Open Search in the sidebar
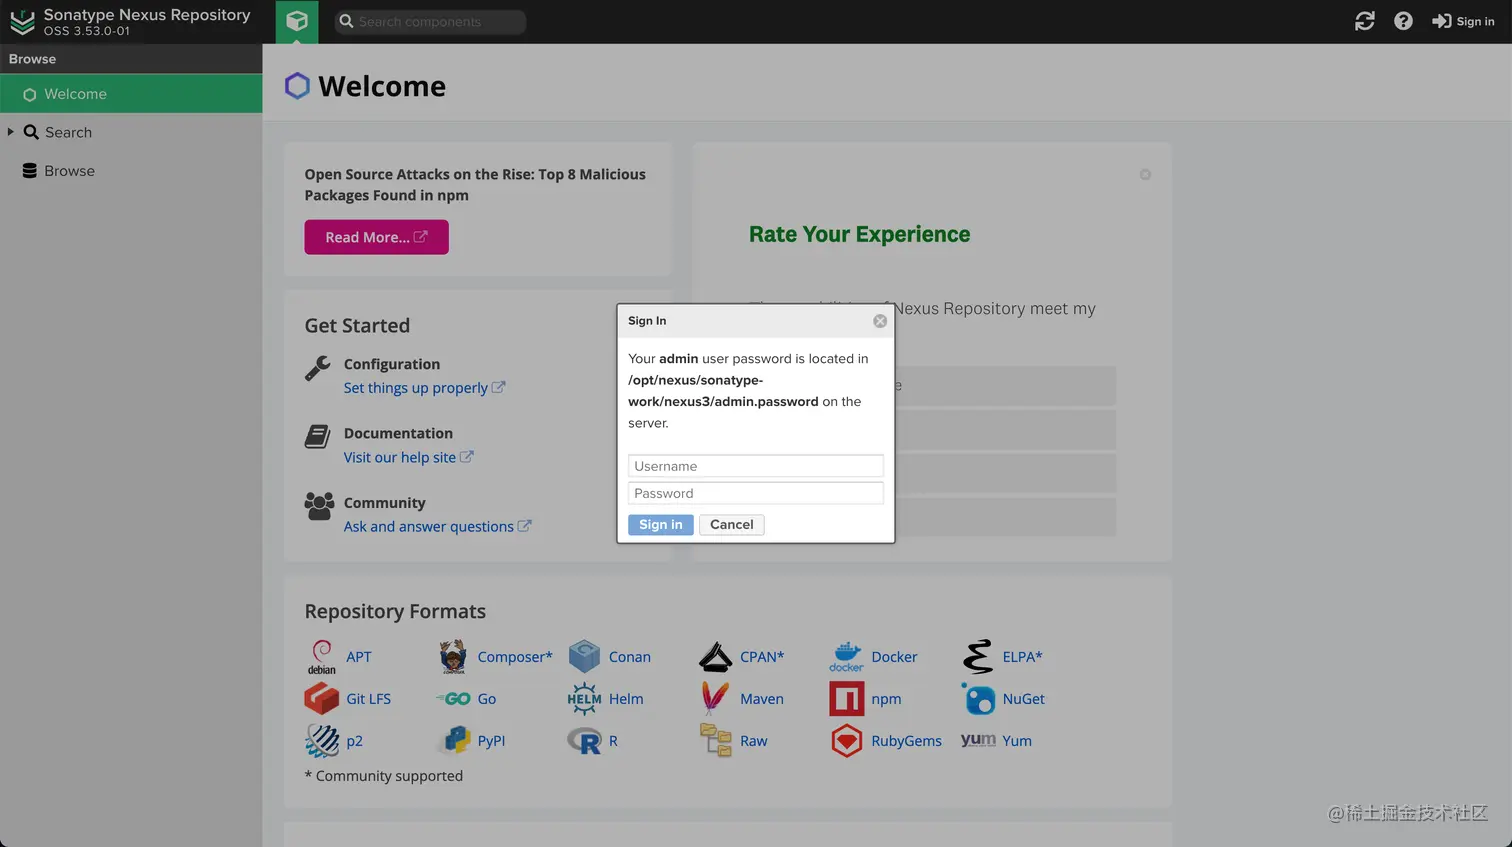This screenshot has width=1512, height=847. pyautogui.click(x=68, y=132)
